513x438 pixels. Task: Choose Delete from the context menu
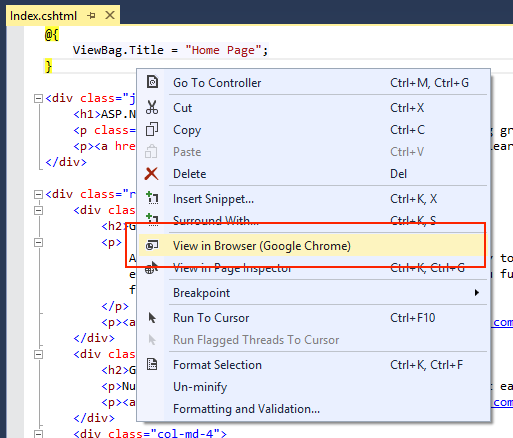(313, 174)
